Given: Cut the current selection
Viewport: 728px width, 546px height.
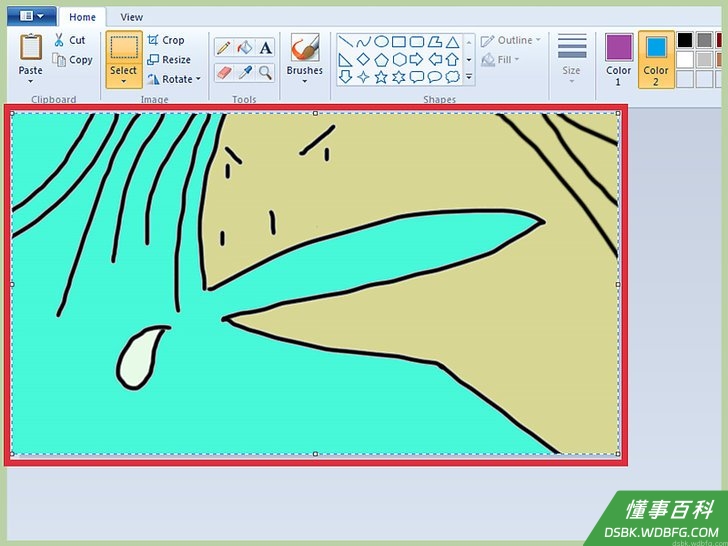Looking at the screenshot, I should coord(70,40).
